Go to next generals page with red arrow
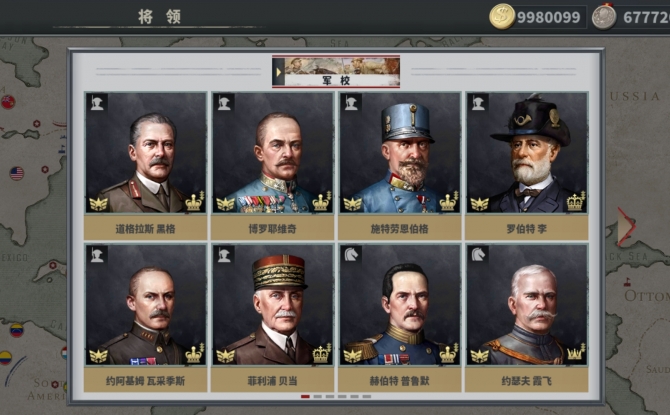The height and width of the screenshot is (415, 670). (626, 227)
